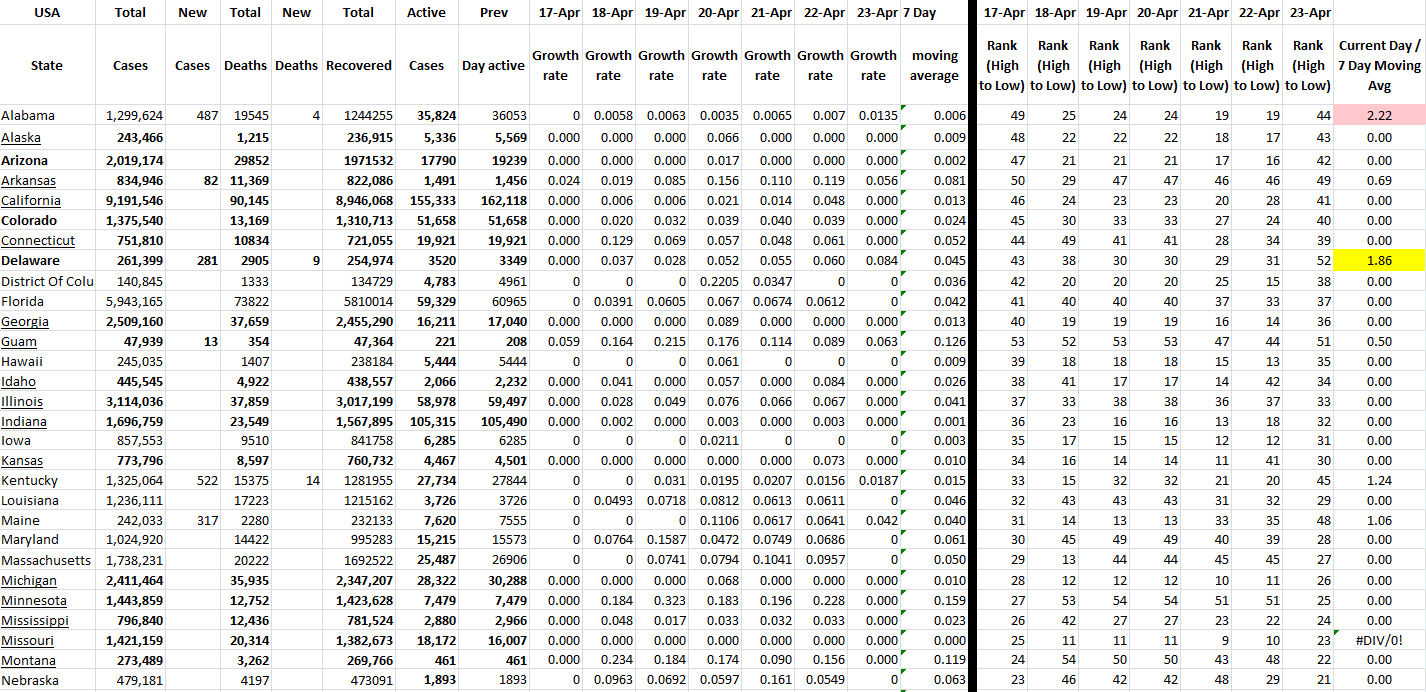Open the Georgia state link
This screenshot has width=1426, height=692.
(x=25, y=321)
